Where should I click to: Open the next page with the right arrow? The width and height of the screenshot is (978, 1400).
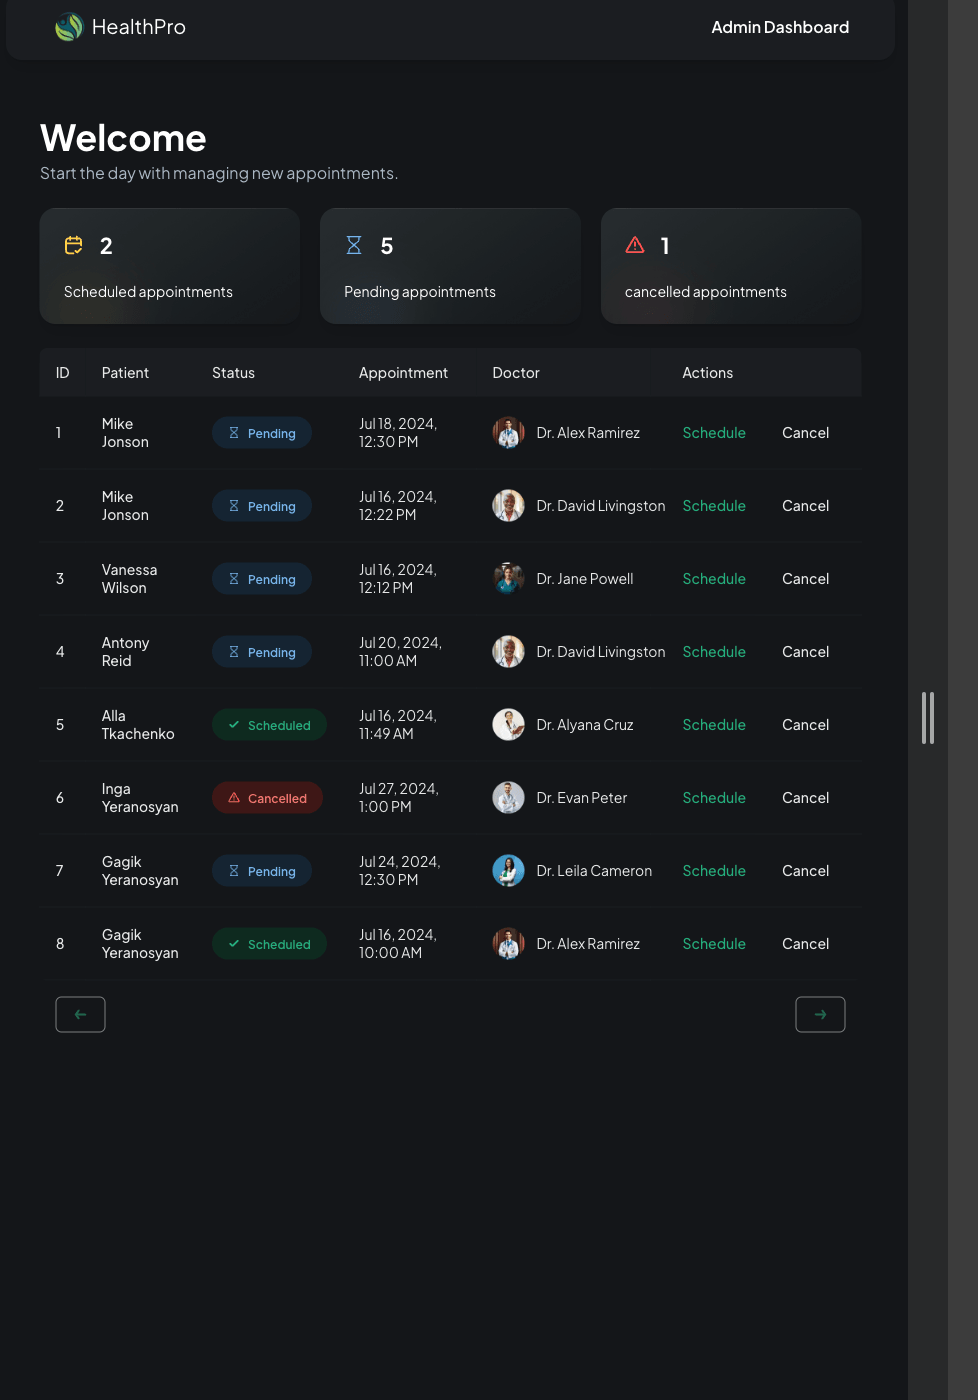pyautogui.click(x=820, y=1014)
